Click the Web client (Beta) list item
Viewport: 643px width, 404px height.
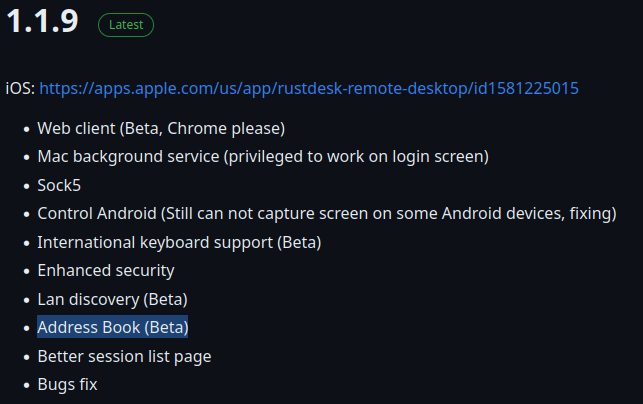click(161, 128)
